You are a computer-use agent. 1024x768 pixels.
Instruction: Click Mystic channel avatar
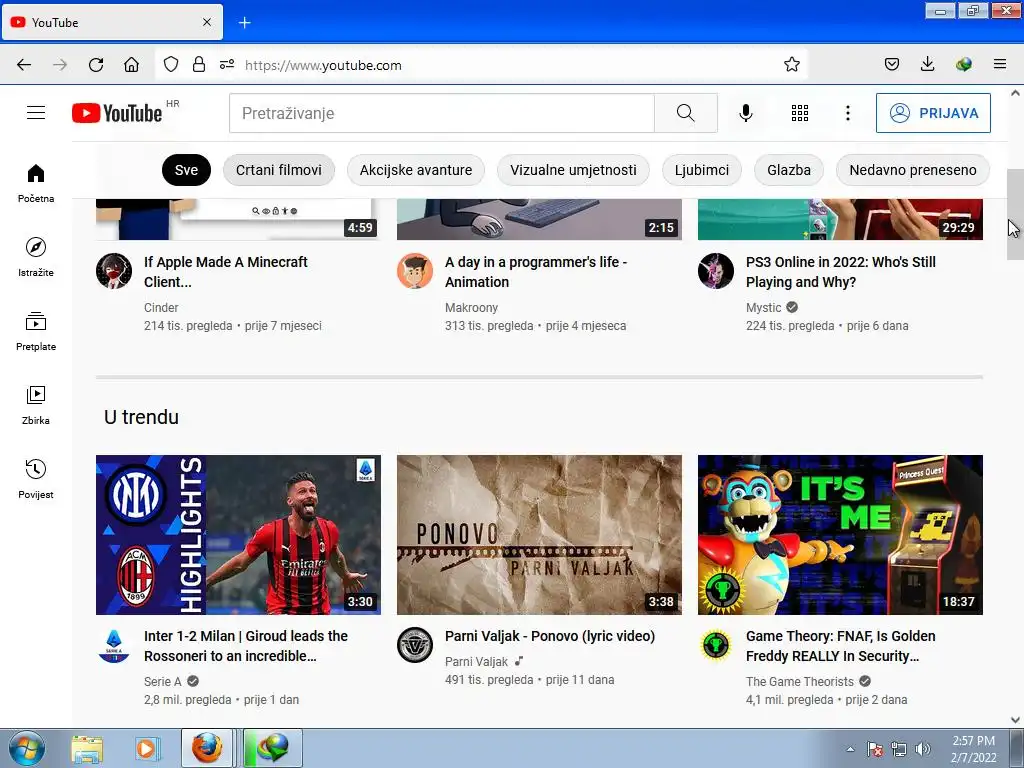coord(716,271)
